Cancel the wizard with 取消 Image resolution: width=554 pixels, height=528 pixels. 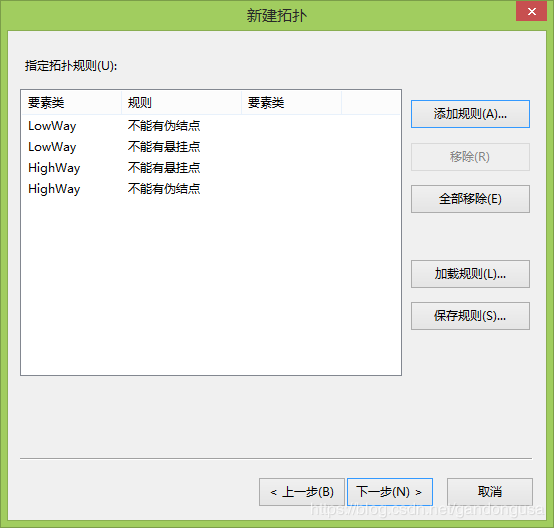490,492
